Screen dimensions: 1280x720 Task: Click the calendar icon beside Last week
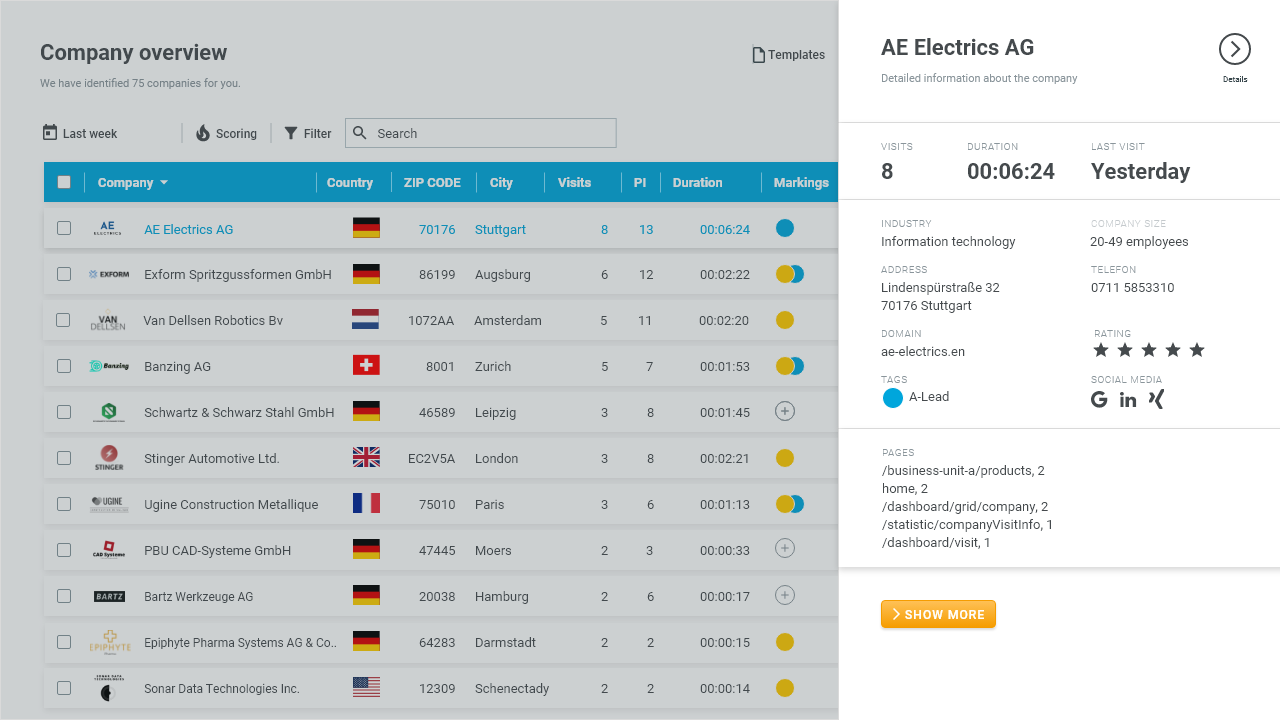click(50, 132)
